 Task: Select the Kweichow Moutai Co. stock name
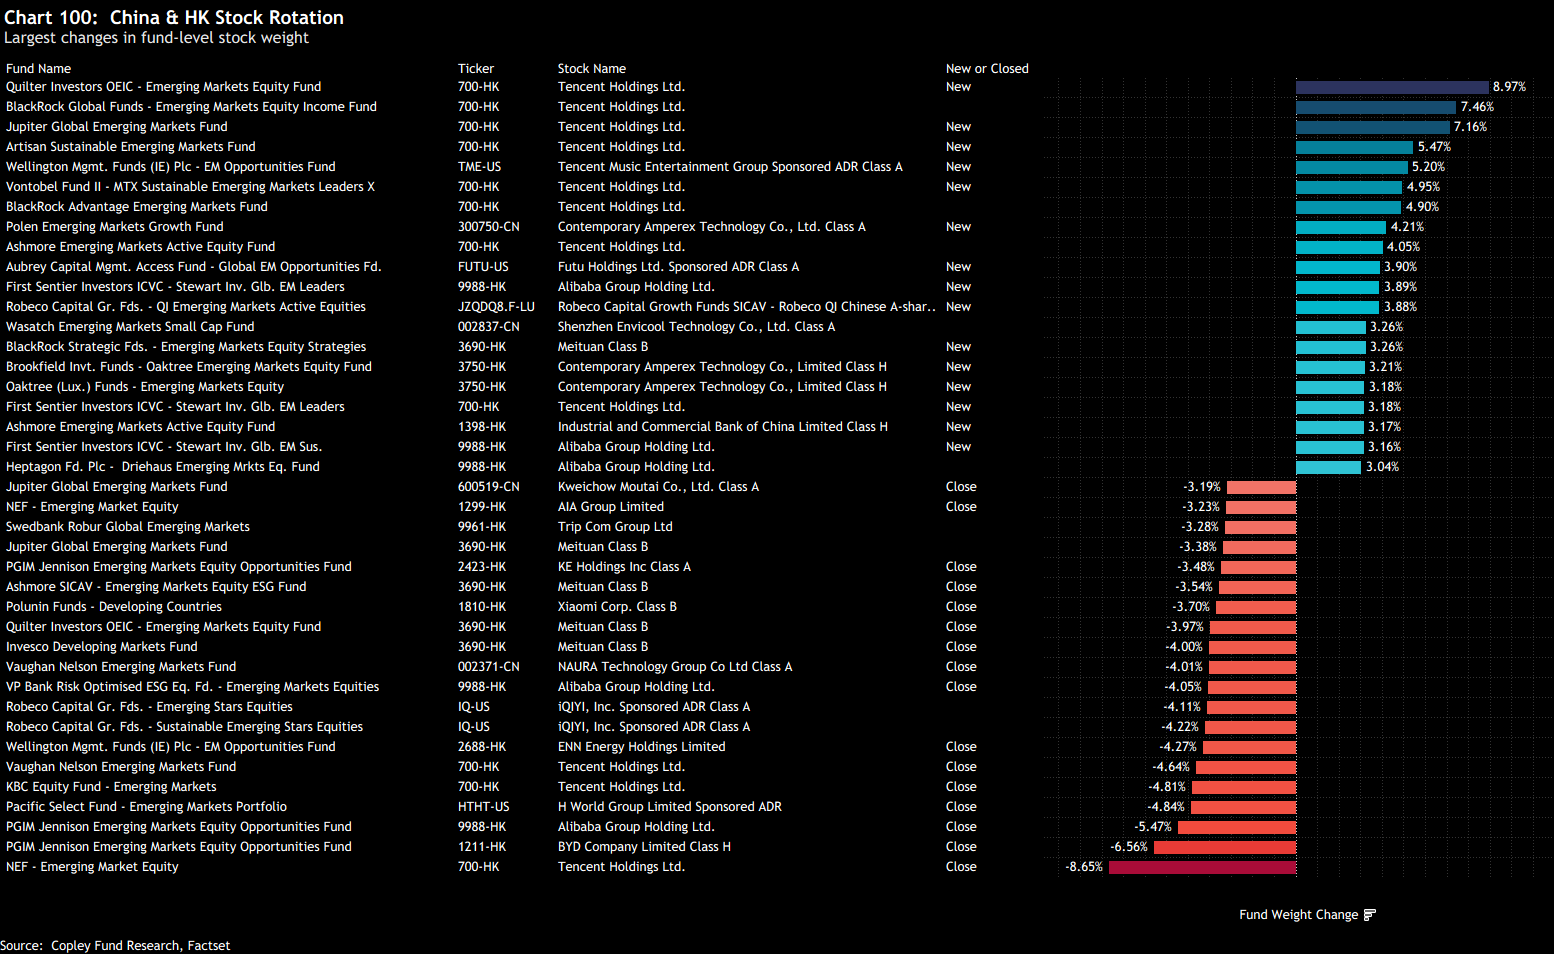tap(658, 487)
